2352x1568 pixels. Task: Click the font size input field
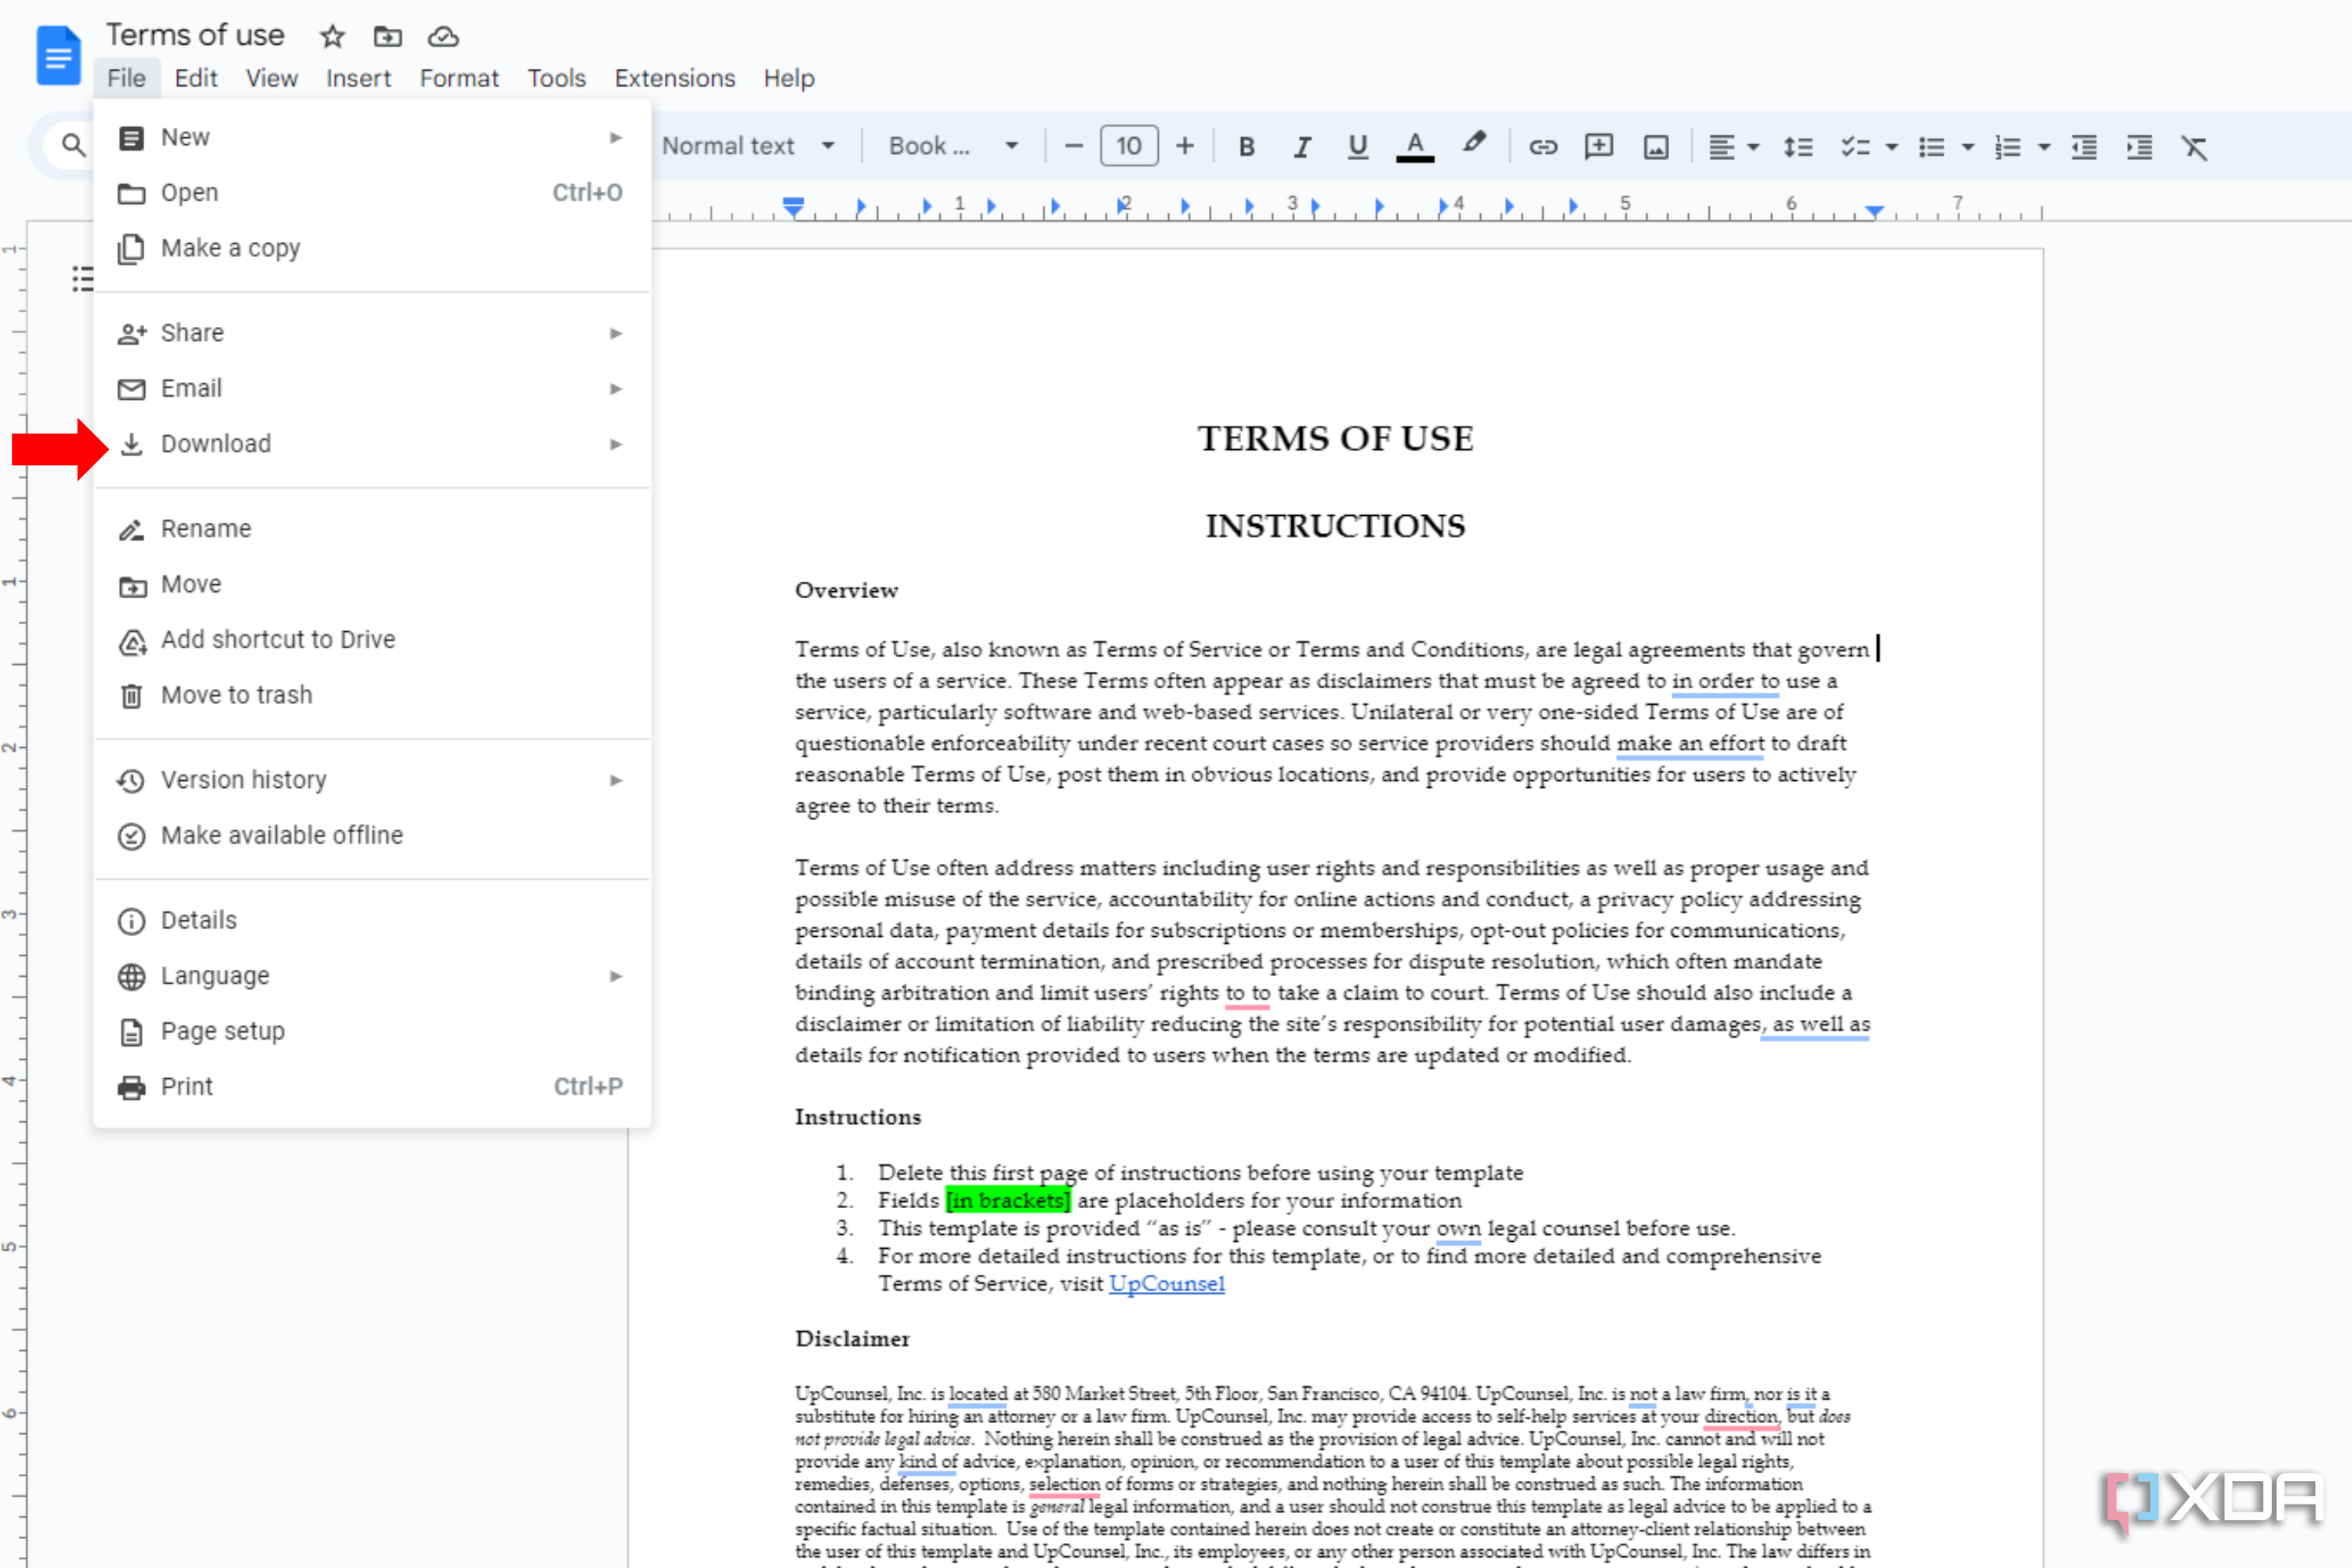coord(1128,146)
